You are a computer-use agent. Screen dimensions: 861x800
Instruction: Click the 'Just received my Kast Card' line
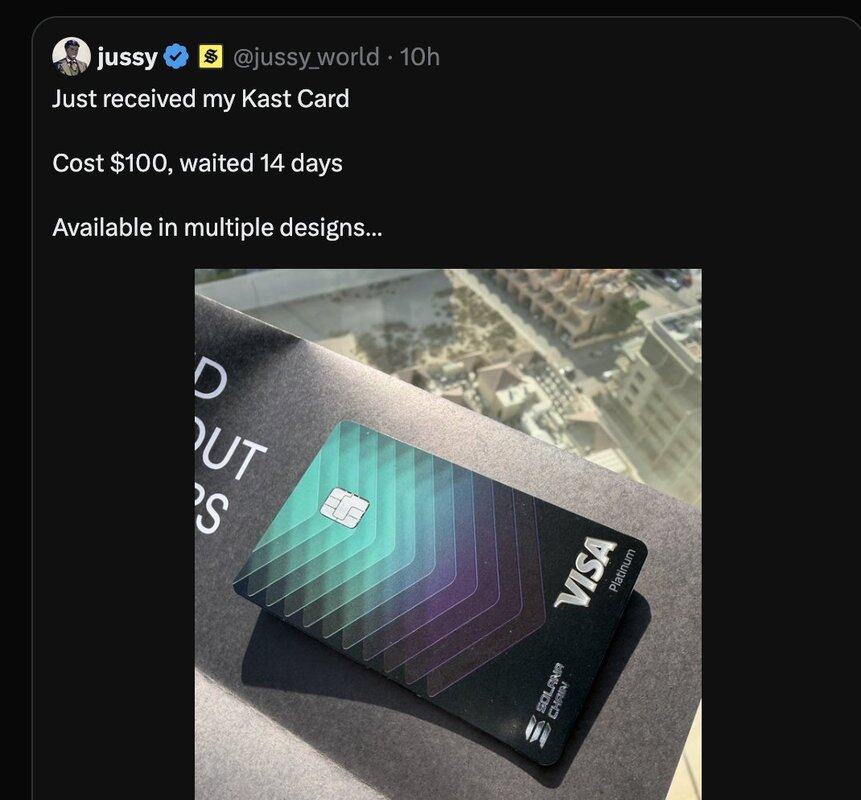(200, 99)
